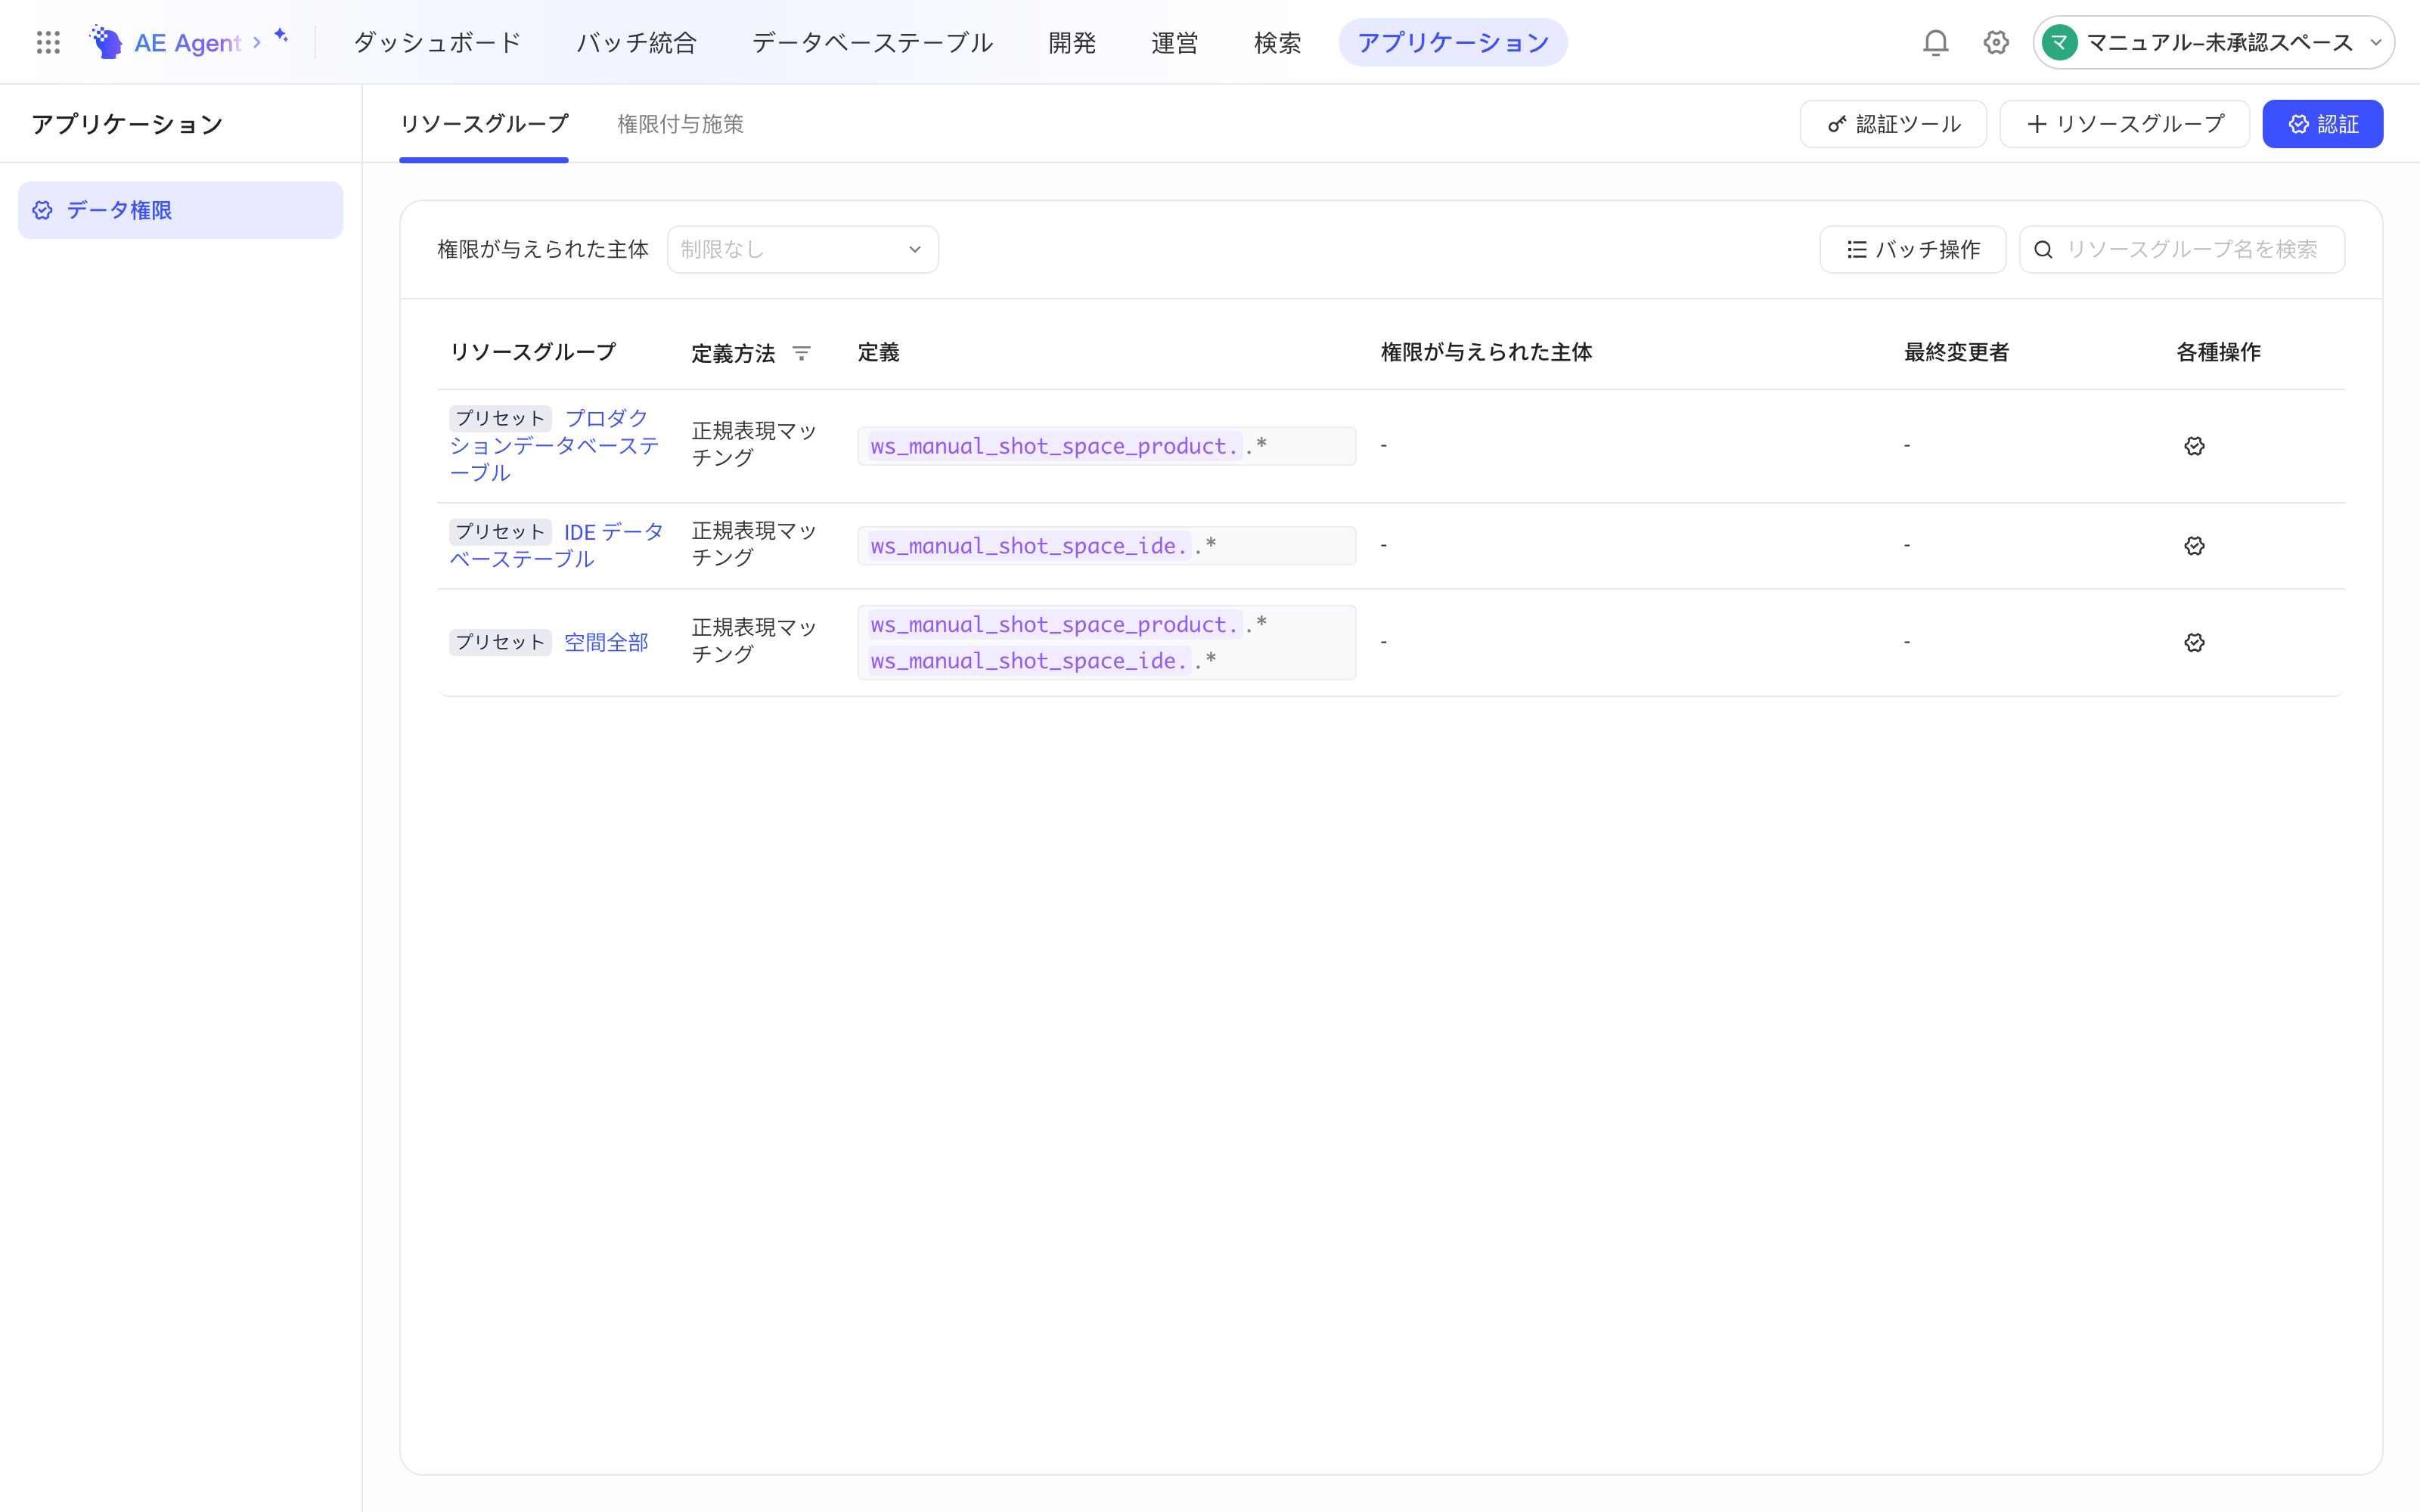Switch to the リソースグループ tab
This screenshot has height=1512, width=2420.
click(484, 124)
